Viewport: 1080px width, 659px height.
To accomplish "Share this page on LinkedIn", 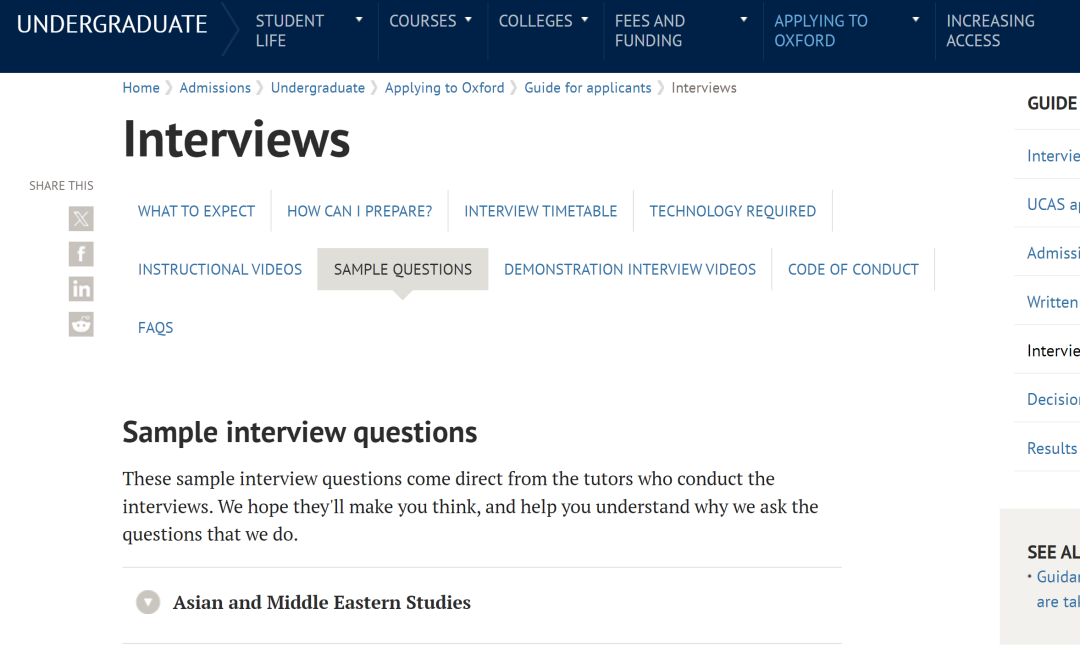I will click(x=81, y=289).
